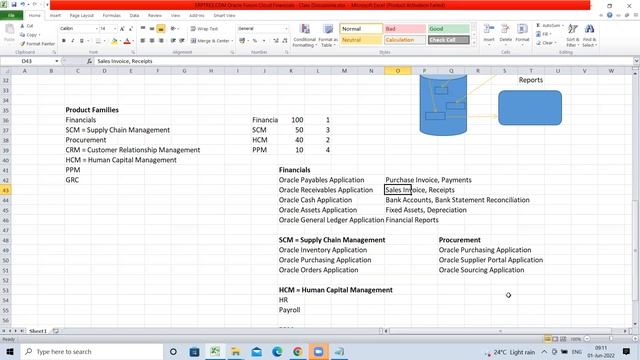
Task: Toggle Center horizontal alignment
Action: tap(152, 41)
